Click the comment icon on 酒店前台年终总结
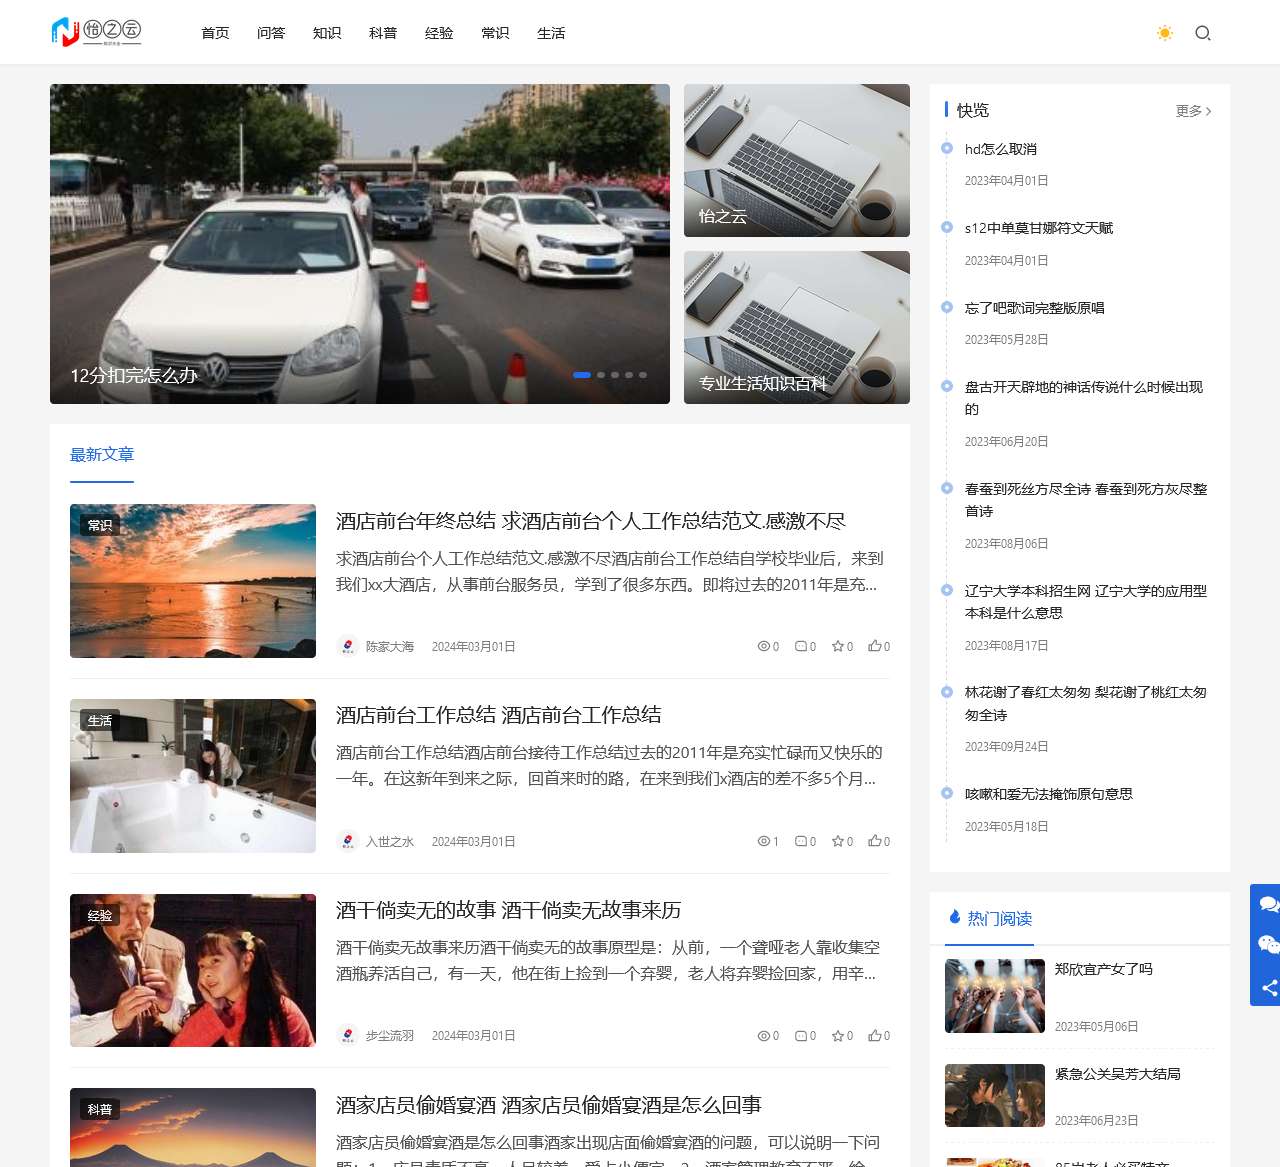This screenshot has height=1167, width=1280. pyautogui.click(x=801, y=647)
